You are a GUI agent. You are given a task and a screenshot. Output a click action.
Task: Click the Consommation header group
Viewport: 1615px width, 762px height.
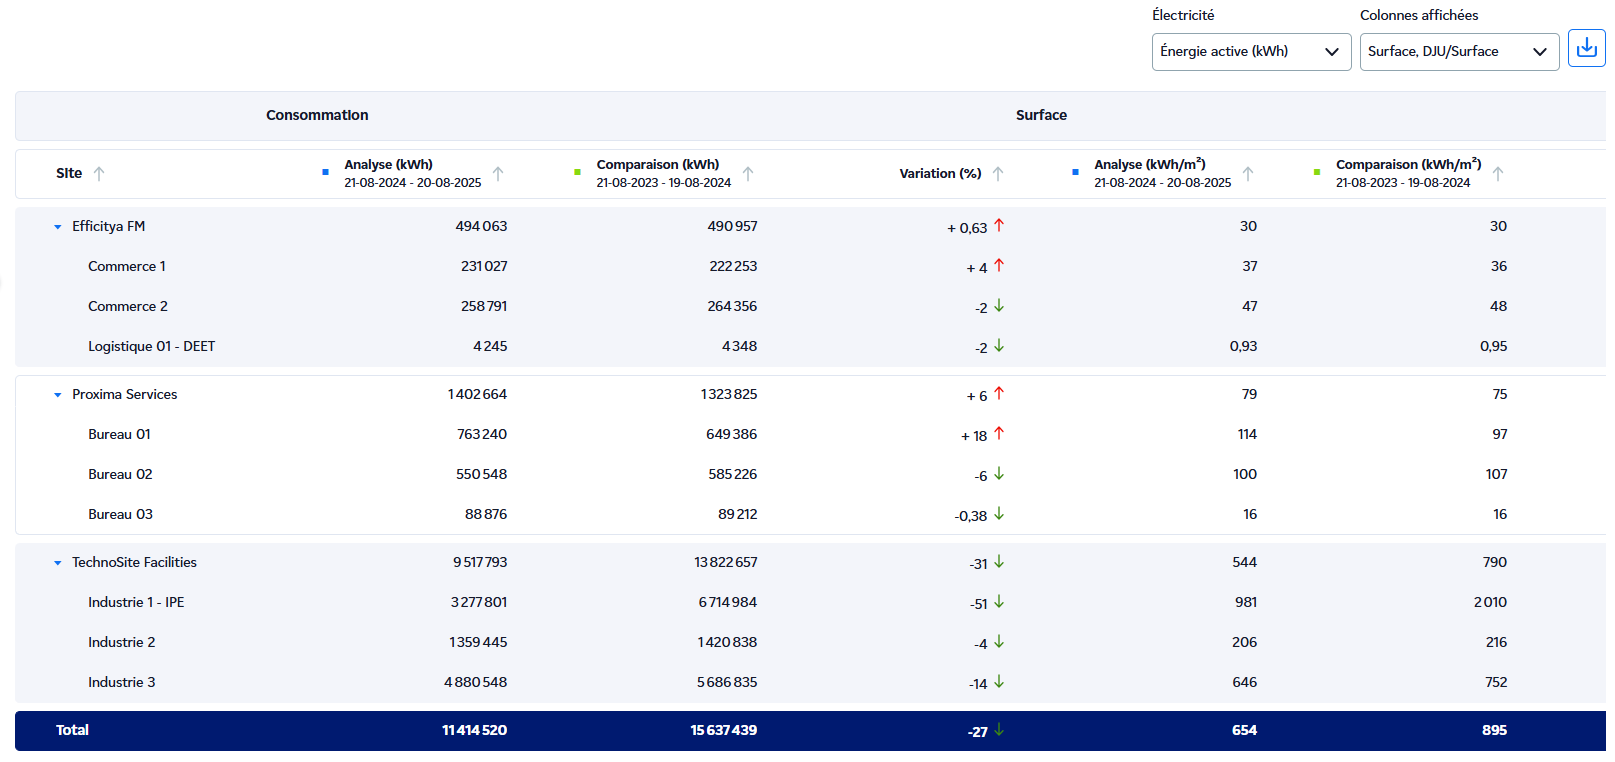point(317,116)
